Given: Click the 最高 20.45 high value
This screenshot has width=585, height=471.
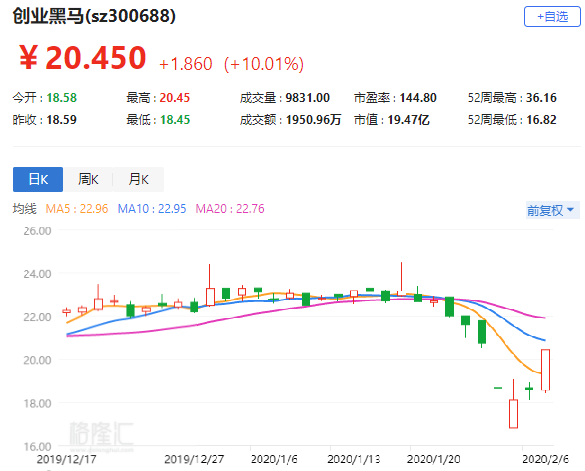Looking at the screenshot, I should pos(158,98).
